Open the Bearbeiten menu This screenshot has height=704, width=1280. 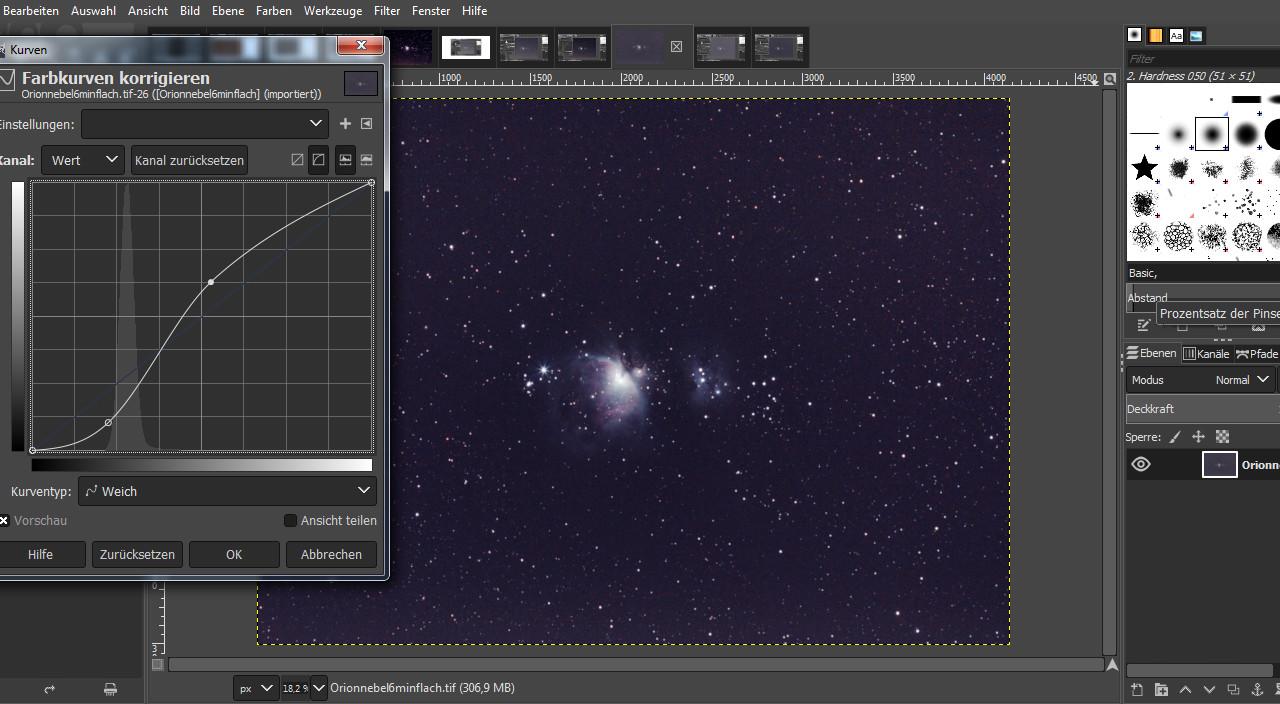tap(30, 10)
